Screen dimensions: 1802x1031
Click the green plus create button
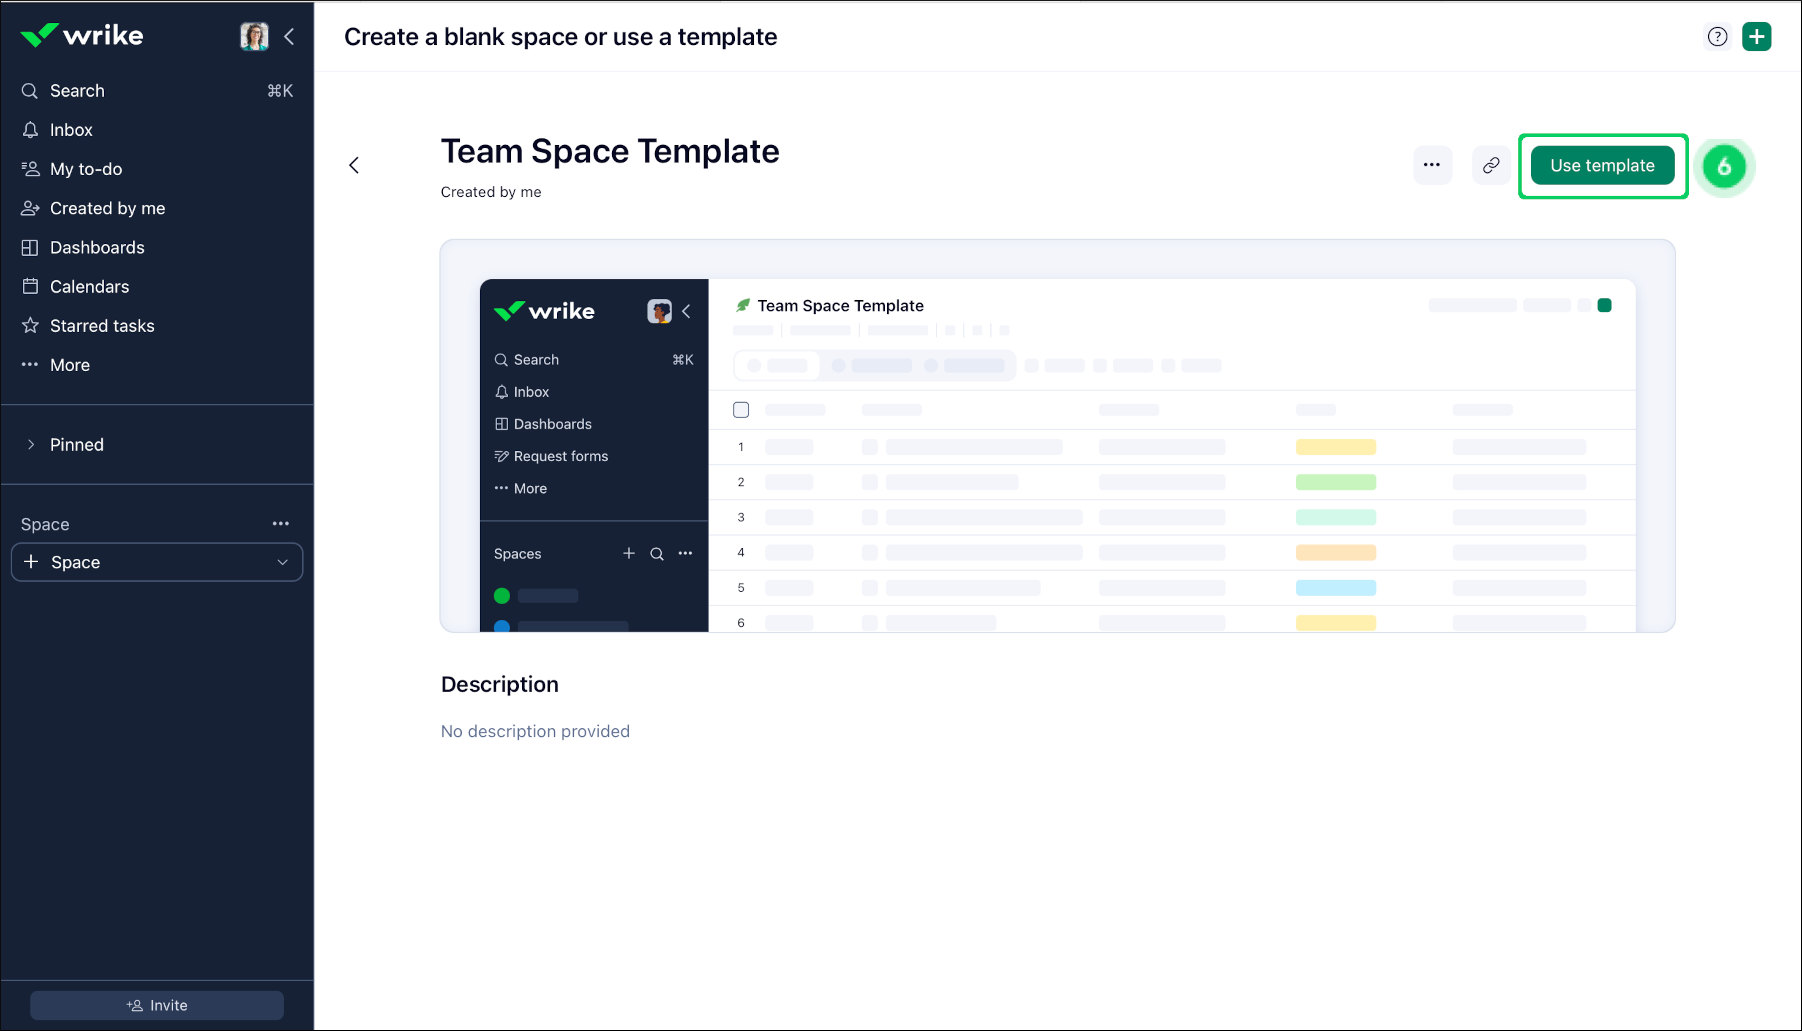tap(1756, 37)
